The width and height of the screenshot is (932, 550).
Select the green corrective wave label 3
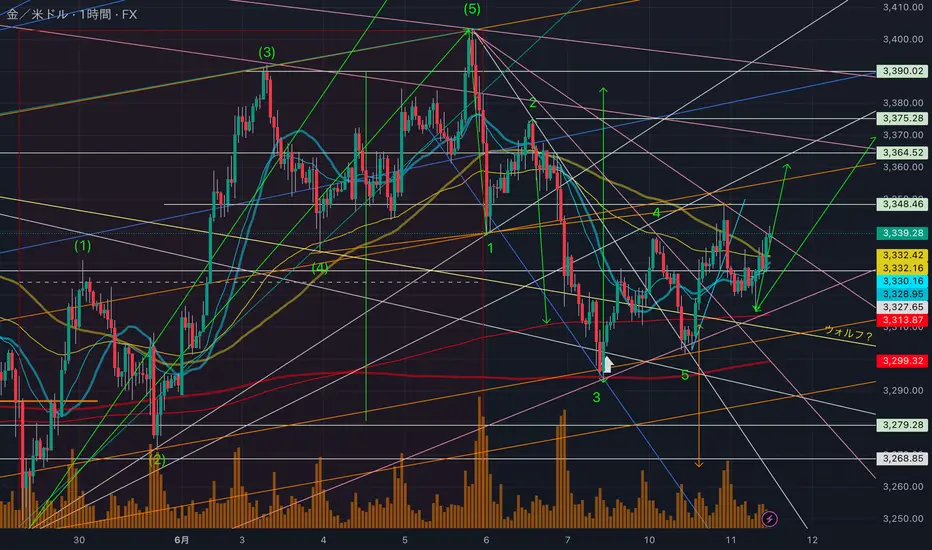596,397
